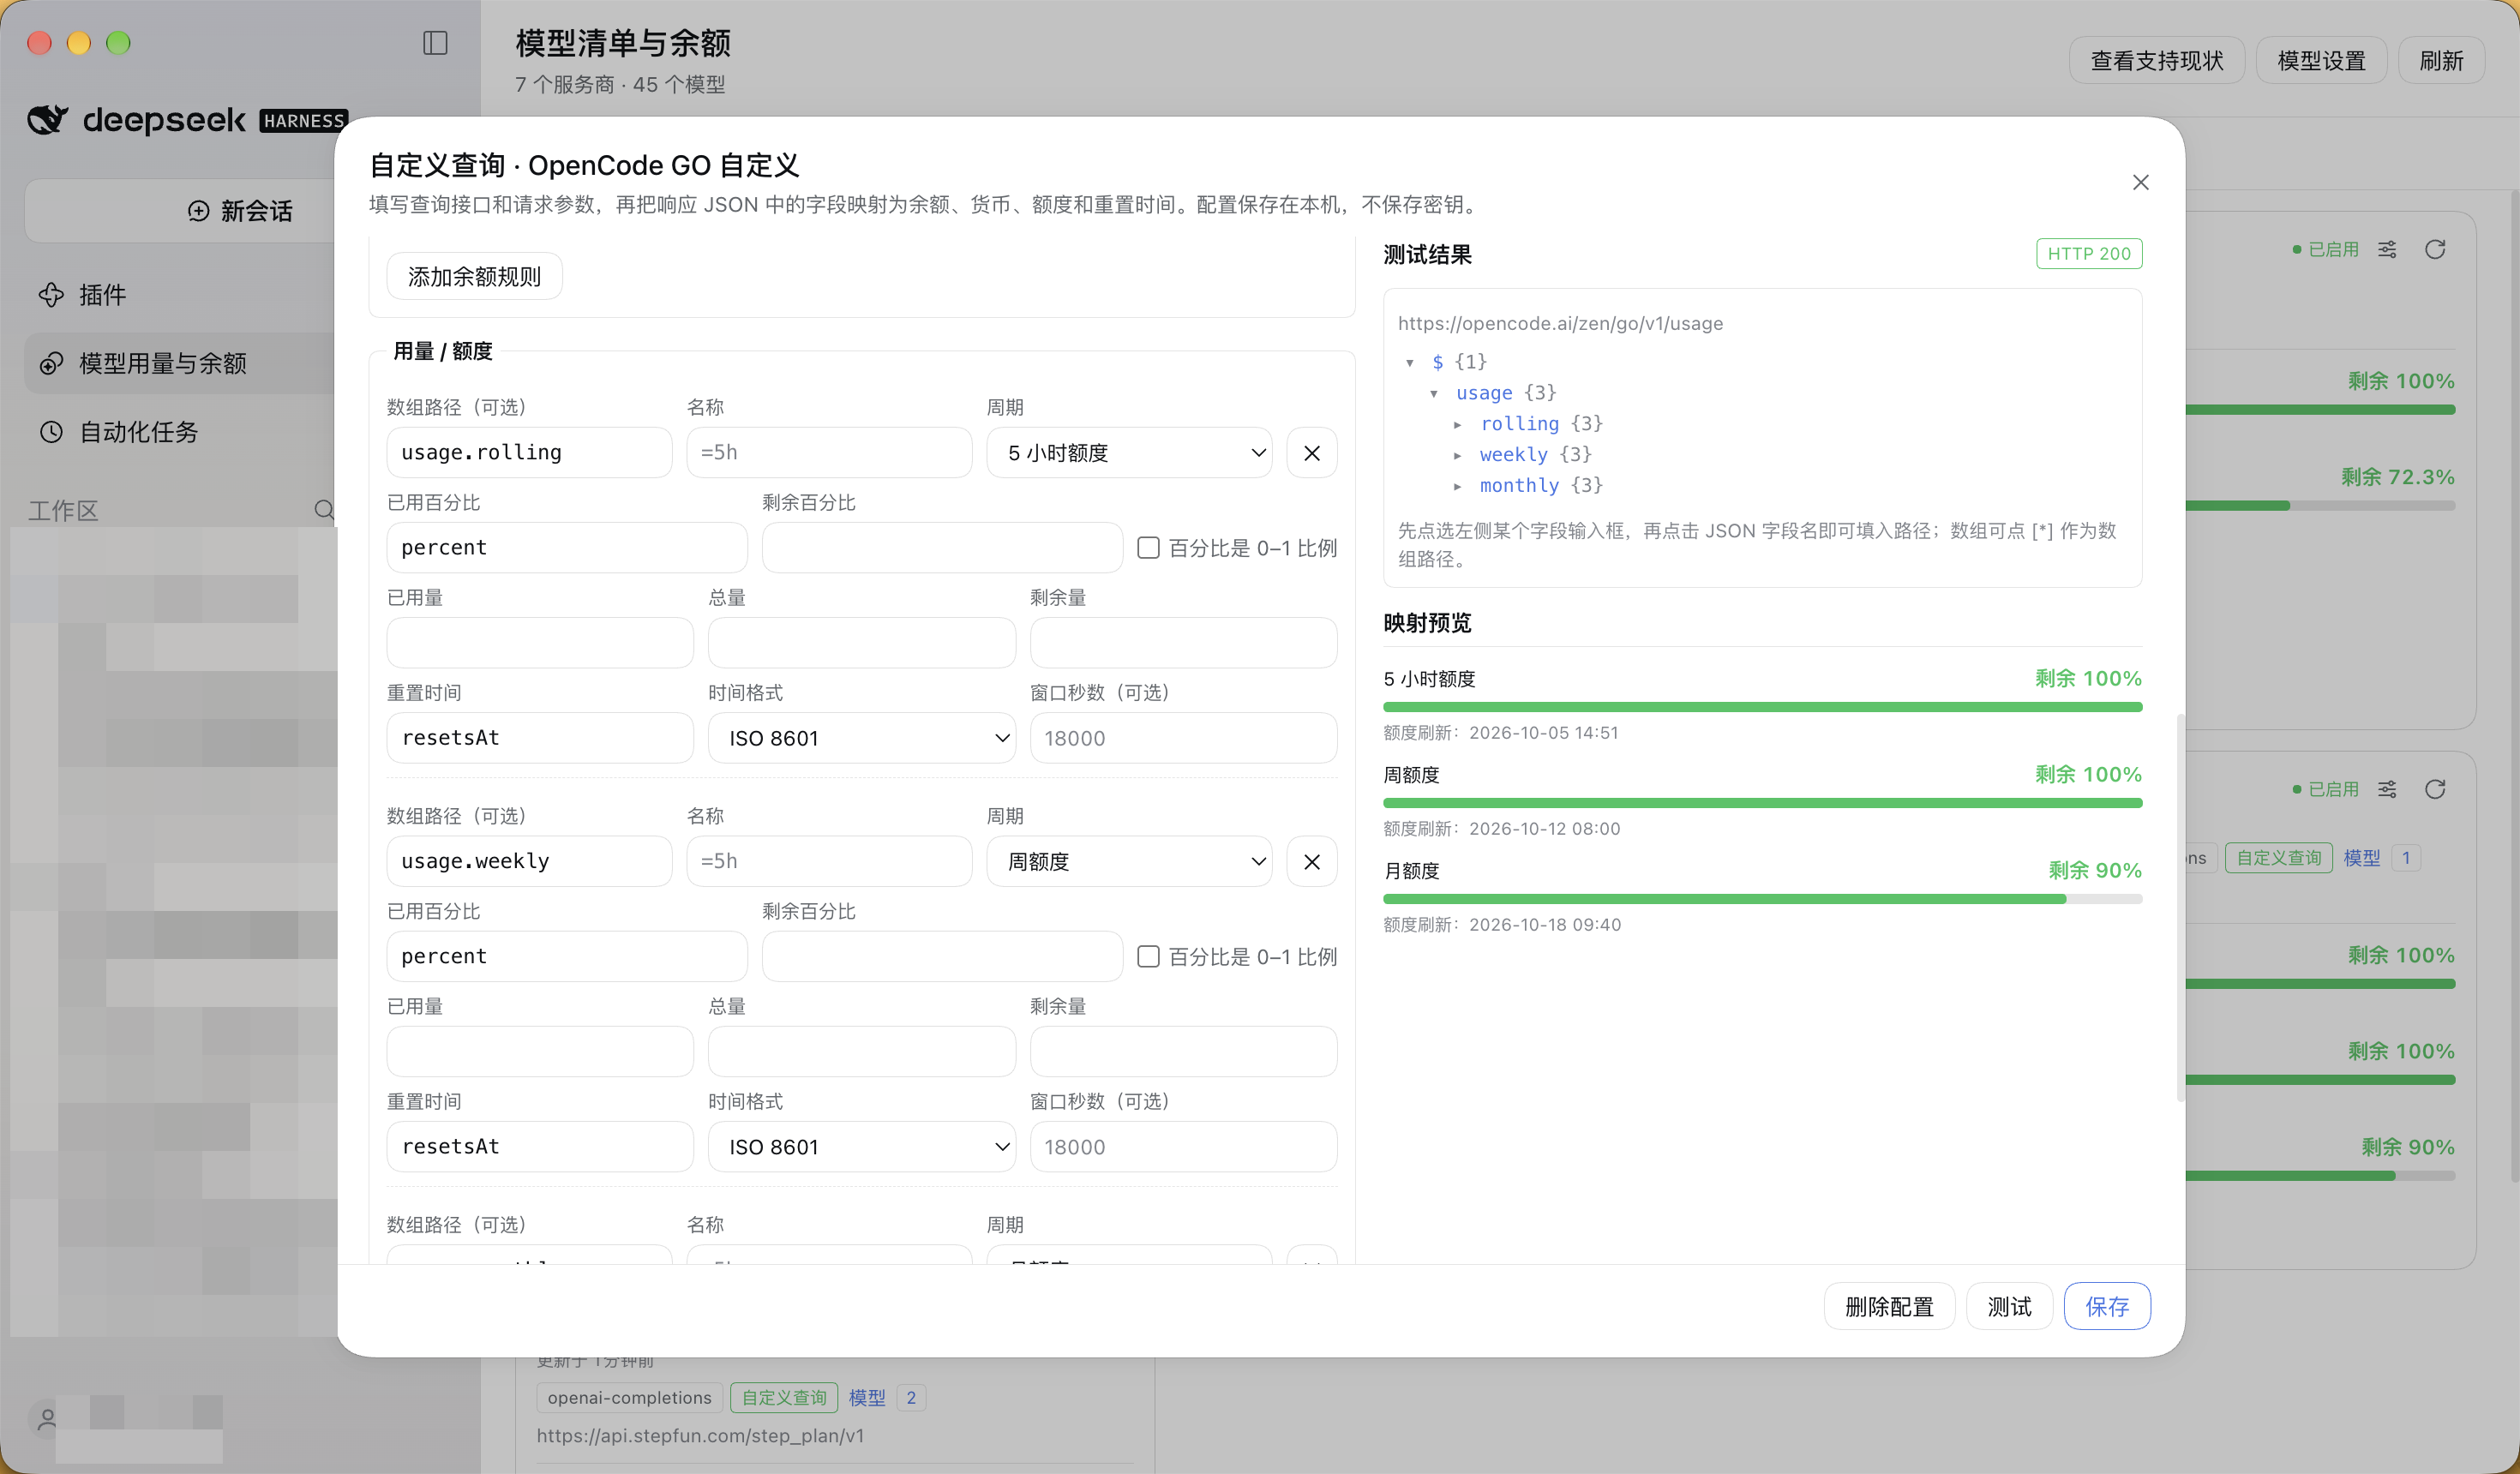Expand the rolling JSON node
This screenshot has height=1474, width=2520.
coord(1458,424)
